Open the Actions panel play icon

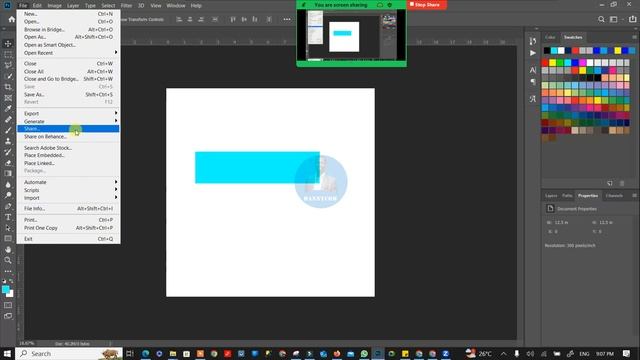533,53
